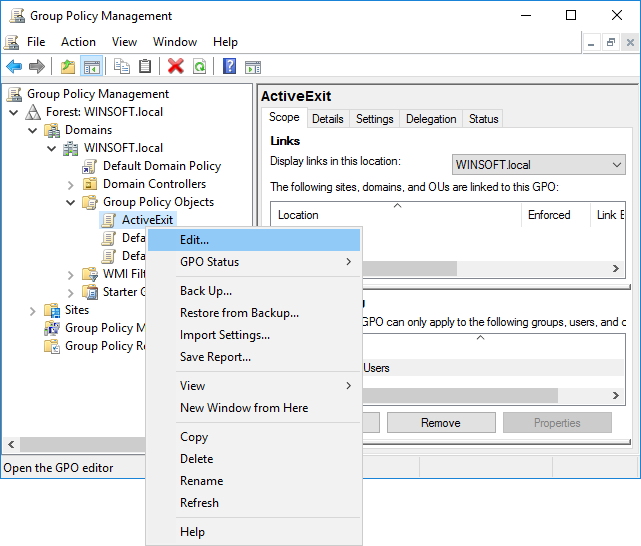Choose Refresh in the context menu
641x546 pixels.
point(253,503)
